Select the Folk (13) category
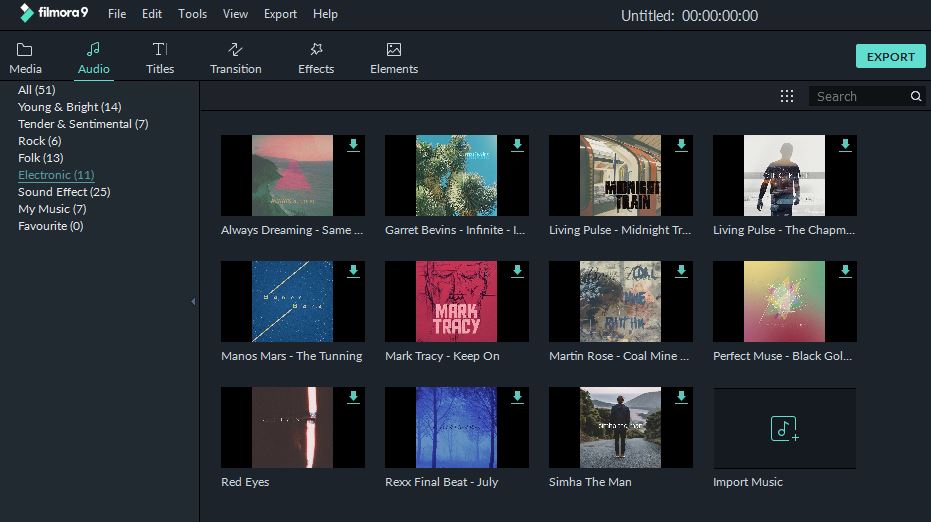The height and width of the screenshot is (522, 931). click(x=40, y=158)
